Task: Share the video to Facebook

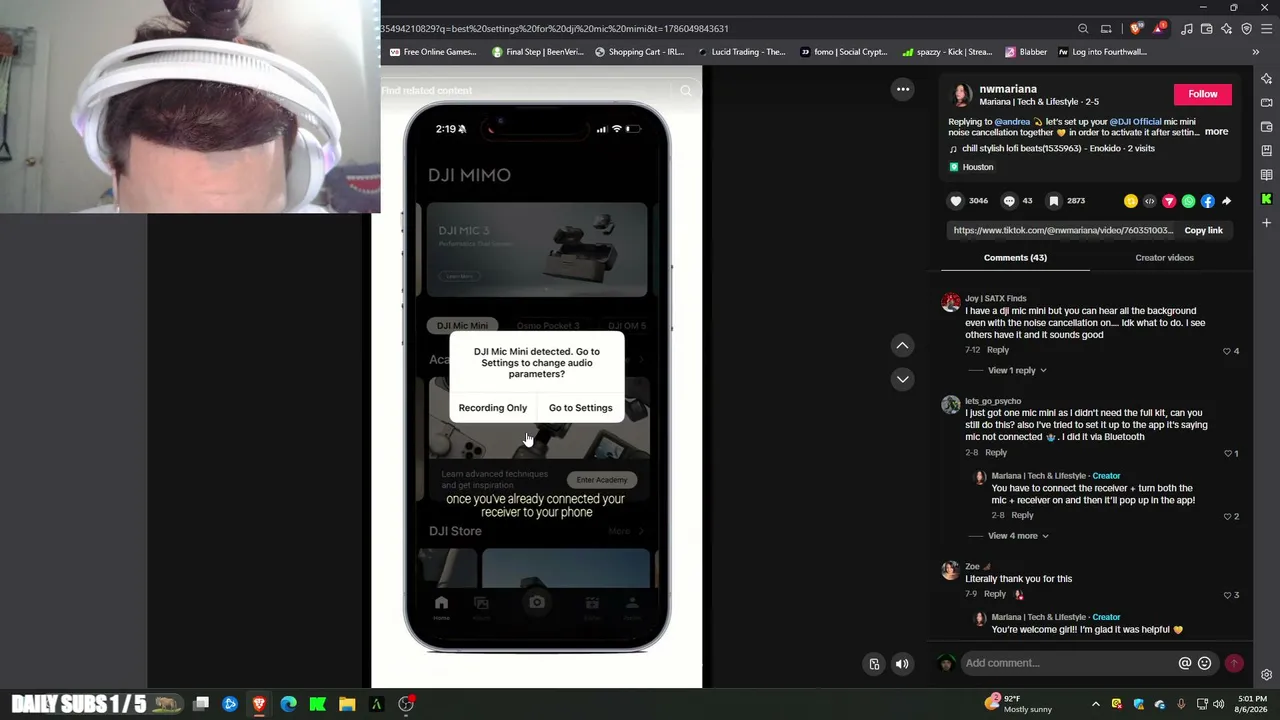Action: tap(1208, 201)
